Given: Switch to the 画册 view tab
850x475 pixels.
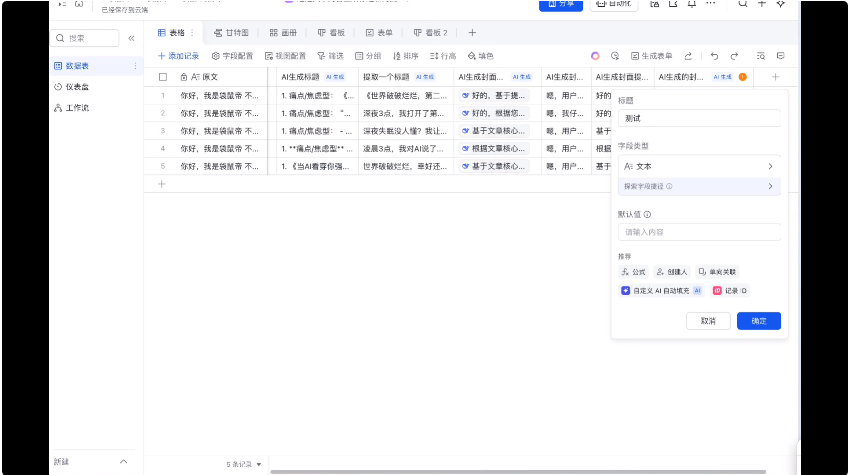Looking at the screenshot, I should [283, 33].
